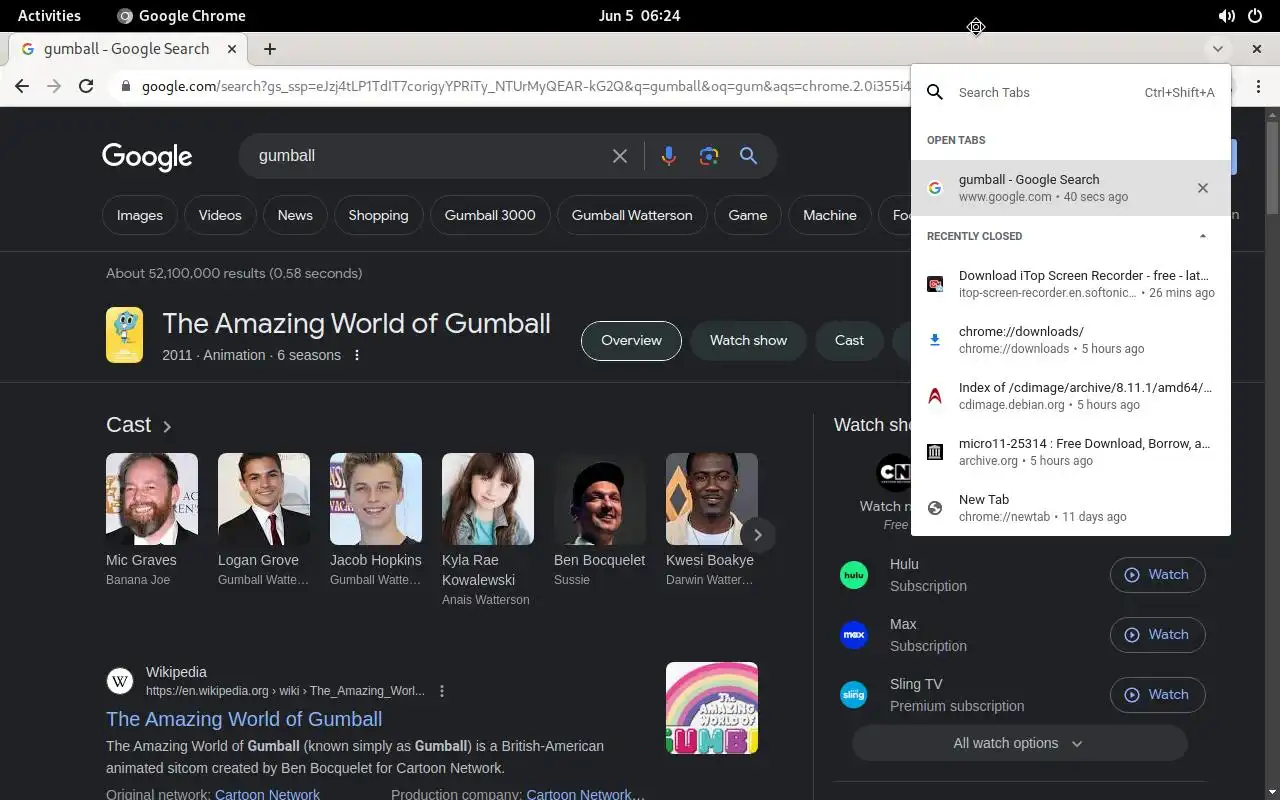Submit search with magnifier icon

748,156
